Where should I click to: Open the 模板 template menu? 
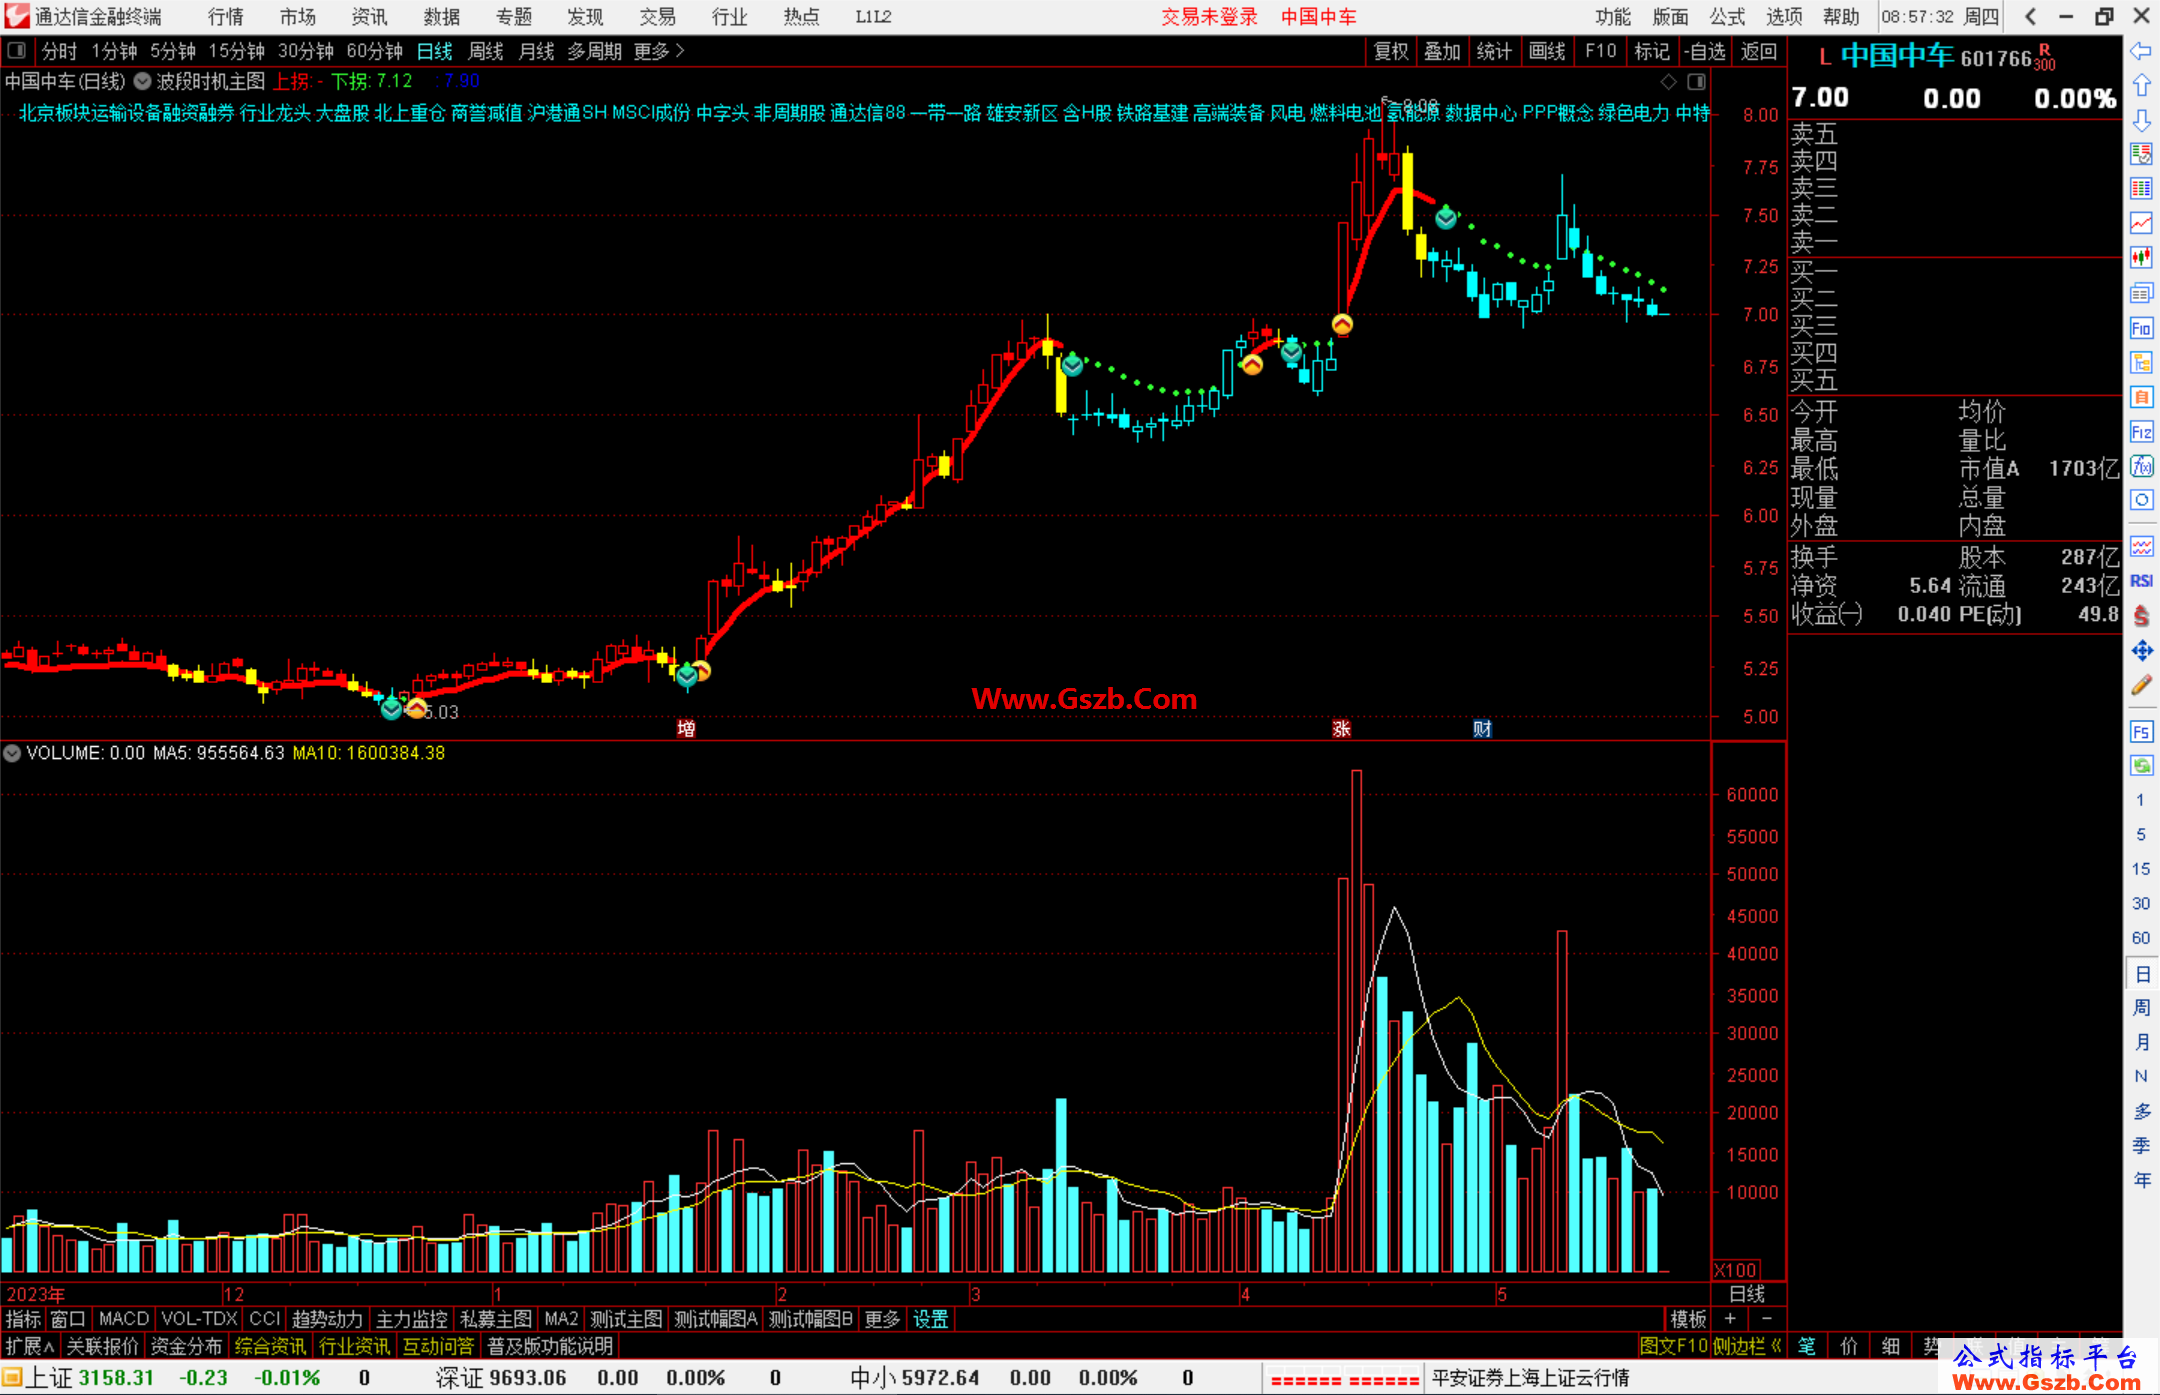pos(1688,1319)
